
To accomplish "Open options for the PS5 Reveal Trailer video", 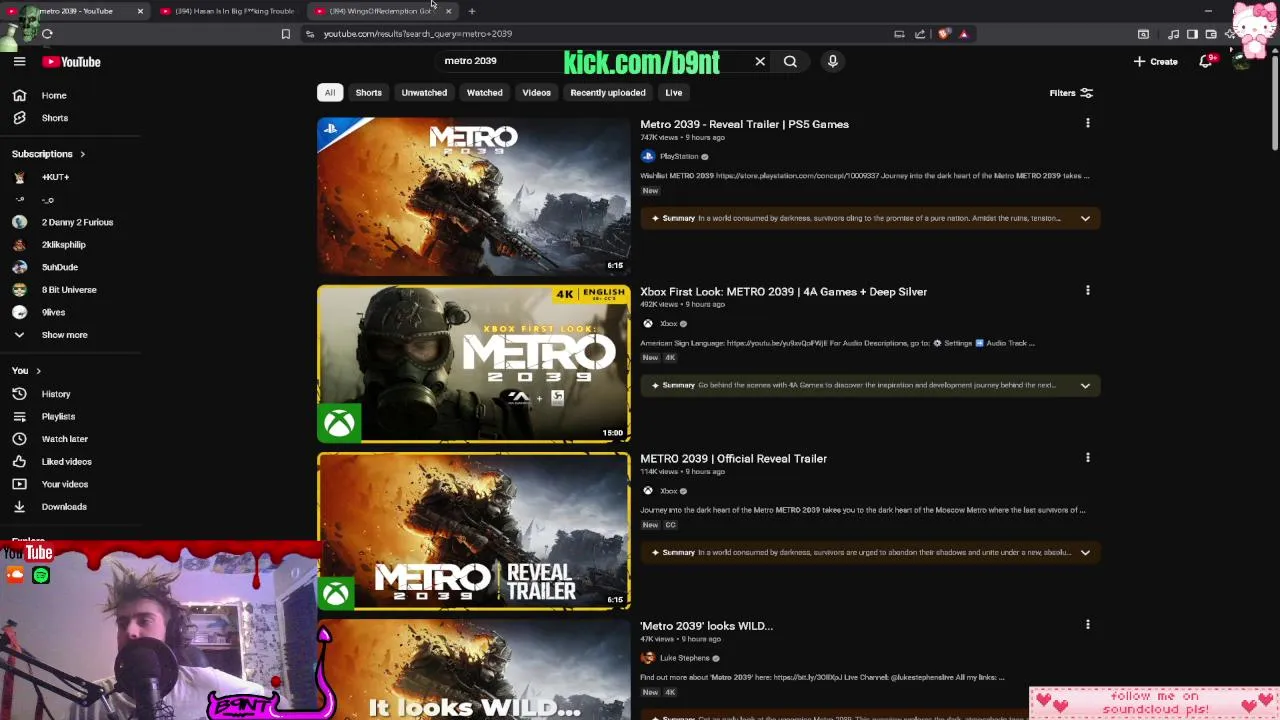I will tap(1087, 123).
